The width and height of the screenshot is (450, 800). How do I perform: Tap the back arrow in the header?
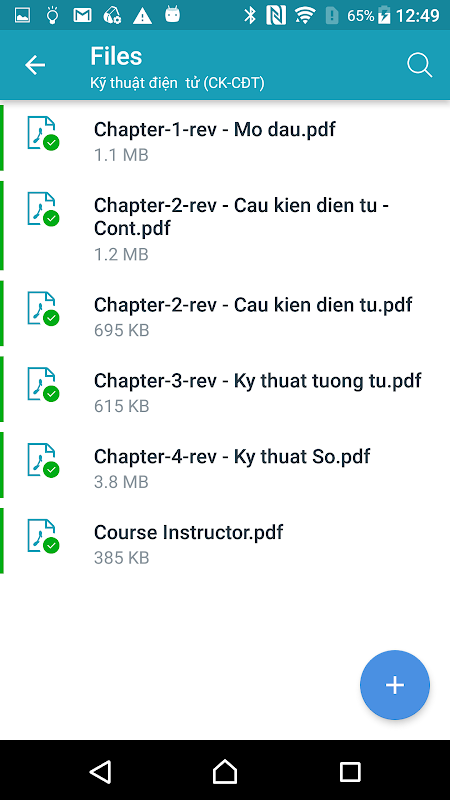(35, 65)
